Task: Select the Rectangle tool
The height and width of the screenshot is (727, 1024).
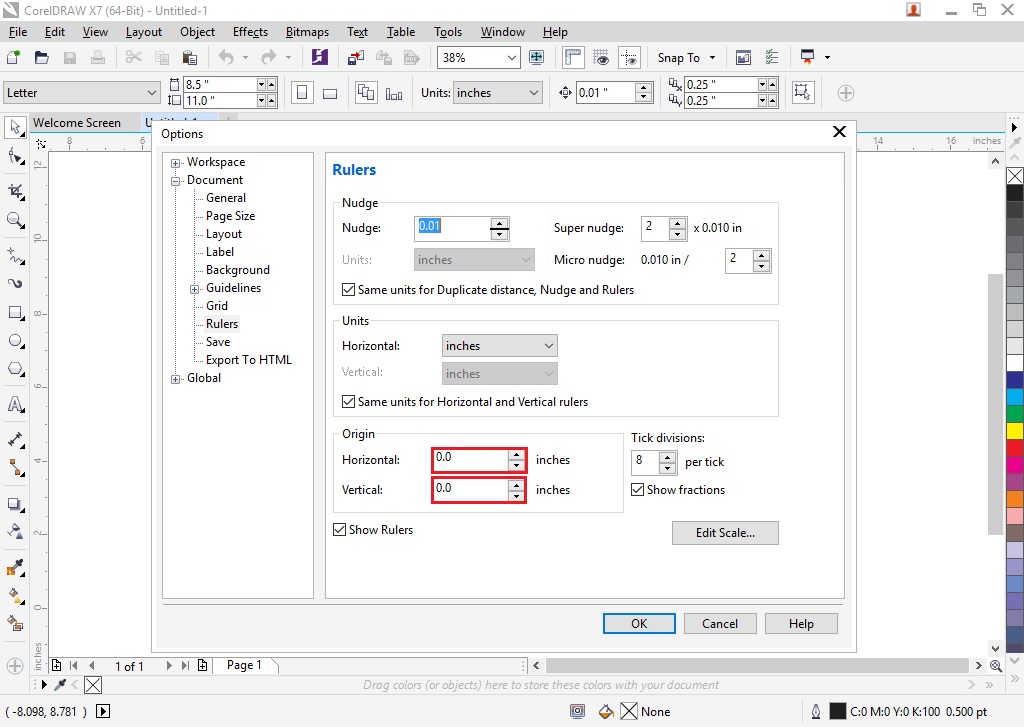Action: [x=15, y=313]
